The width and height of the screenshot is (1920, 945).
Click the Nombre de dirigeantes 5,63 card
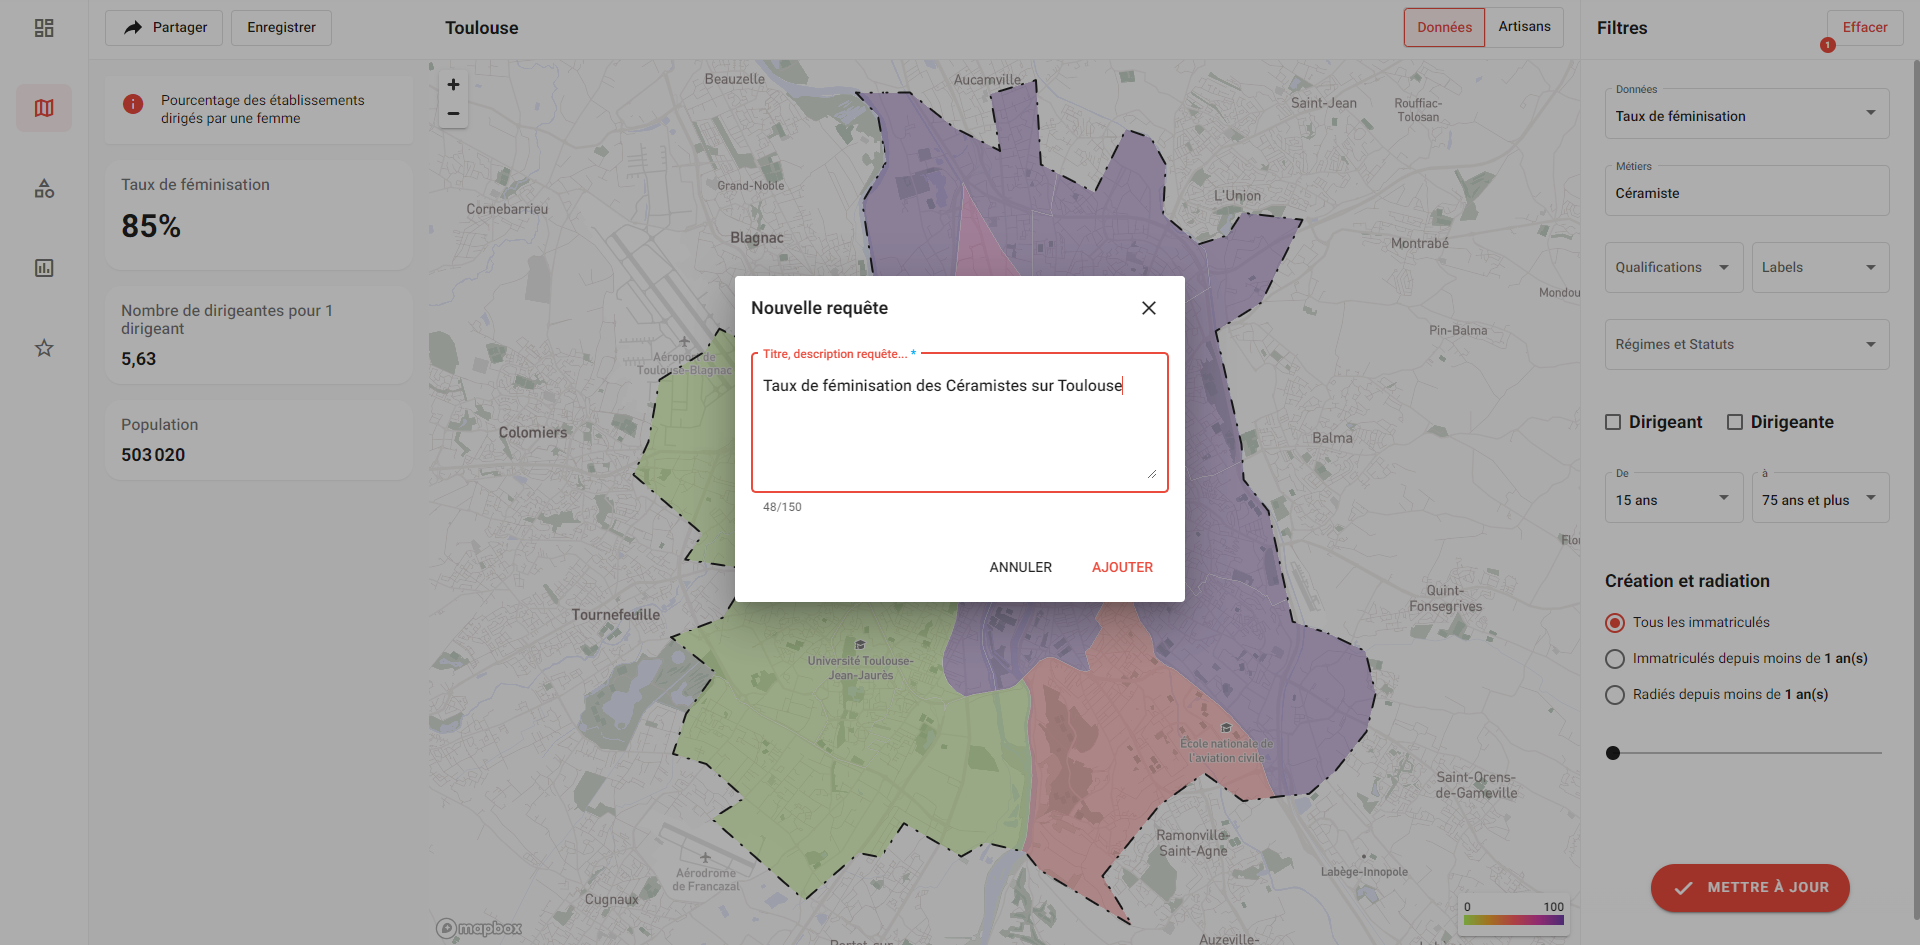point(259,335)
